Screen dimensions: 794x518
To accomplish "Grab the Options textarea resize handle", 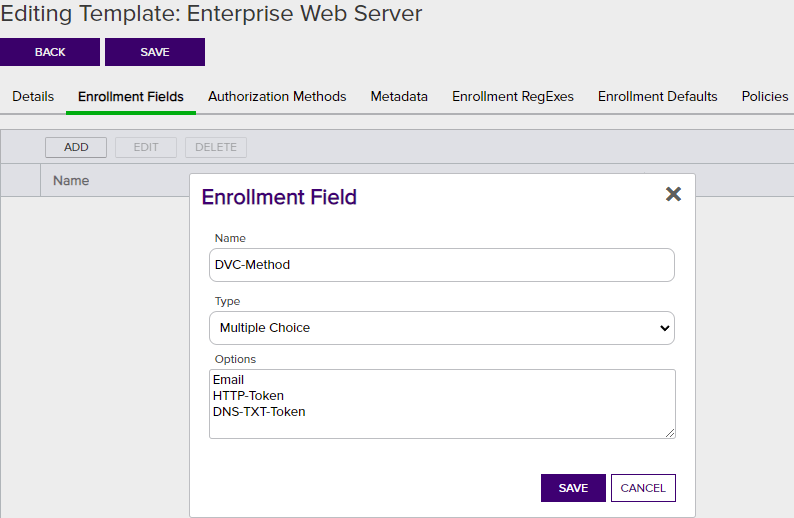I will tap(670, 433).
